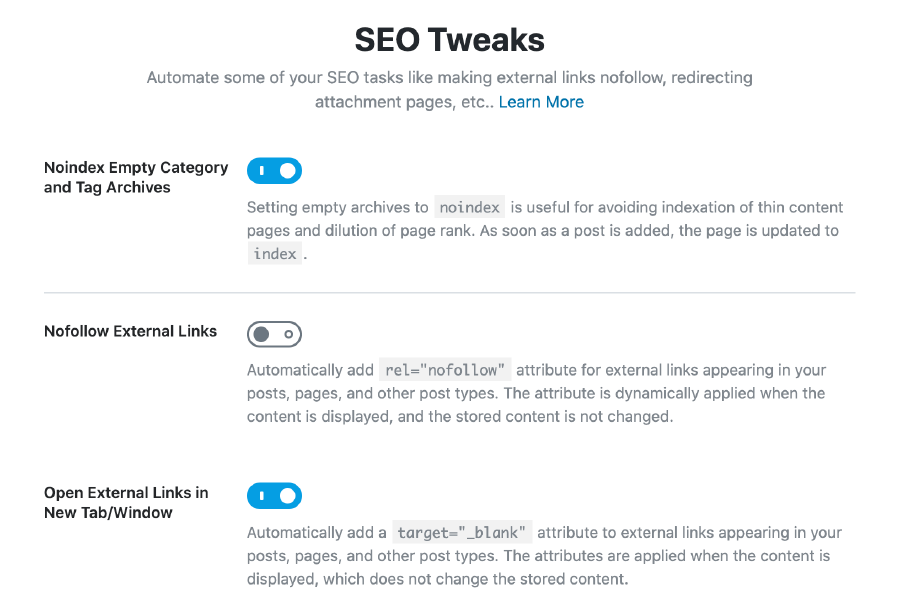Viewport: 900px width, 610px height.
Task: Click the blue toggle next to New Tab/Window setting
Action: 274,495
